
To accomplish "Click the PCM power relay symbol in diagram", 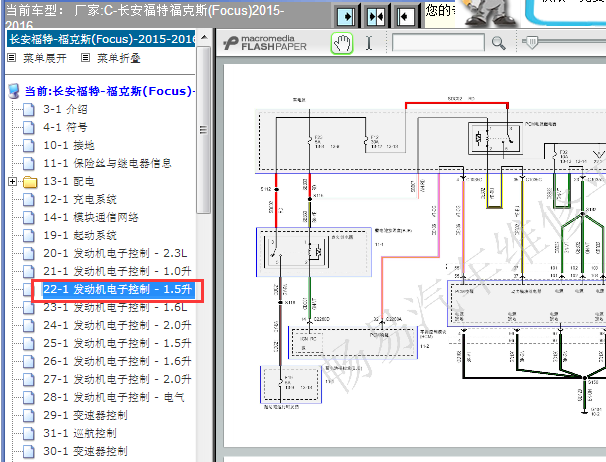I will 494,138.
